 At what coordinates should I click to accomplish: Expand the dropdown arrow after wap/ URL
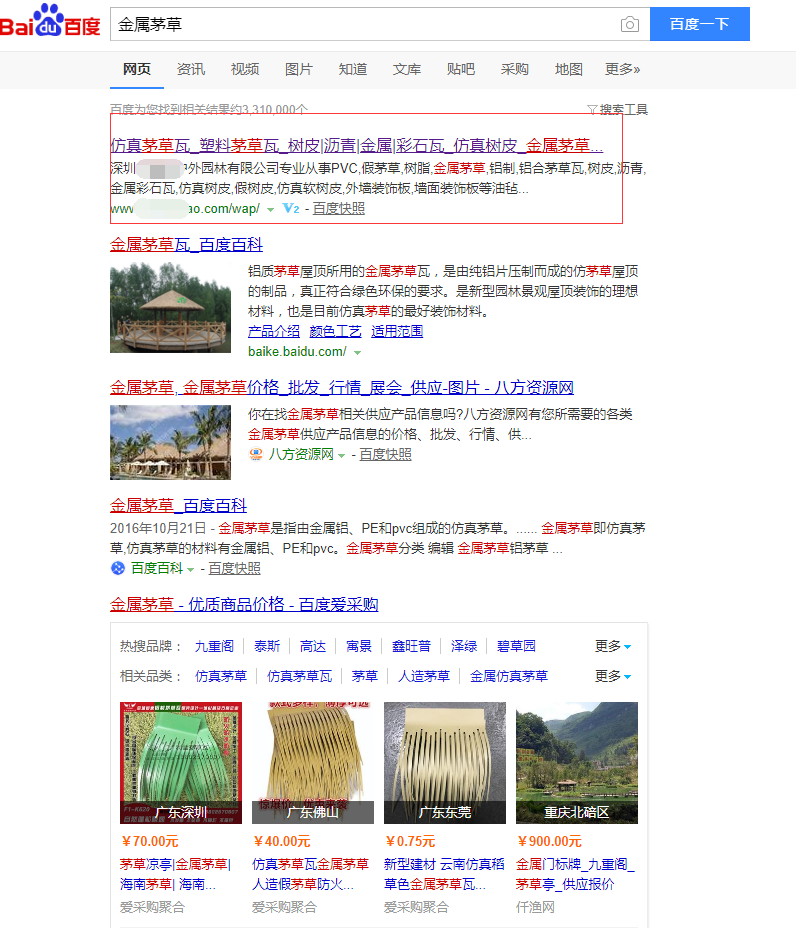270,210
